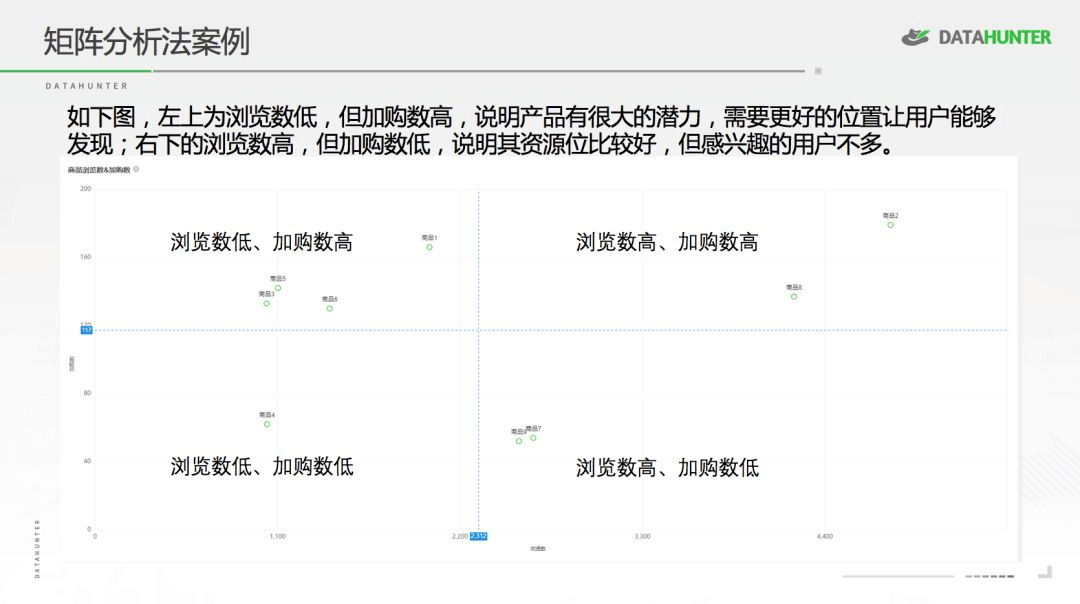This screenshot has width=1080, height=604.
Task: Click quadrant label 浏览数高、加购数低
Action: click(667, 468)
